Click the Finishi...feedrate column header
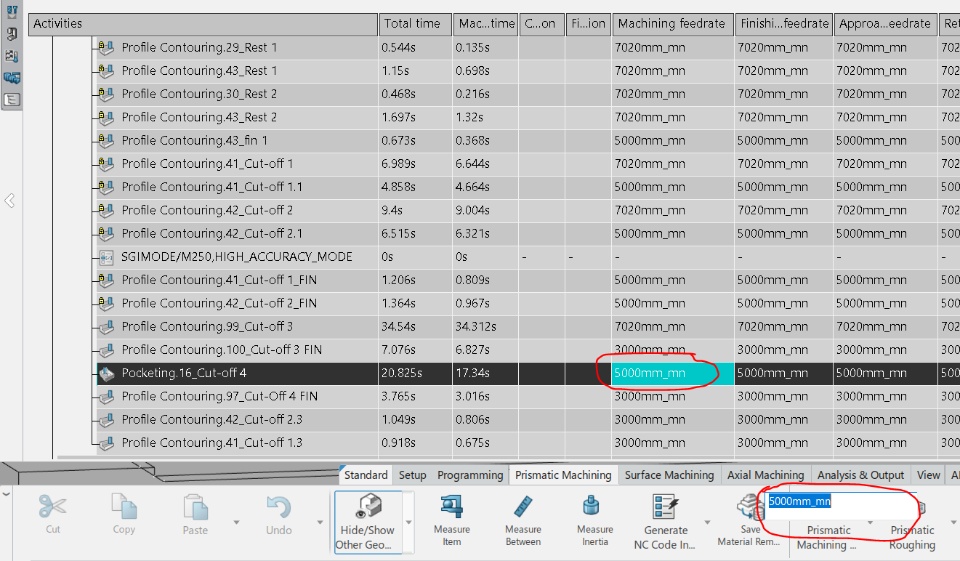Viewport: 960px width, 561px height. pos(784,24)
